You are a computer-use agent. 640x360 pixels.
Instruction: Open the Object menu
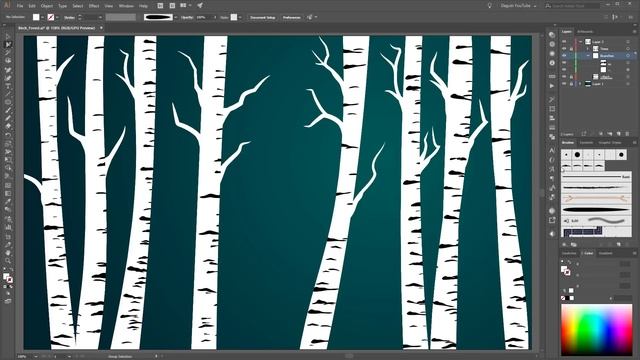47,6
